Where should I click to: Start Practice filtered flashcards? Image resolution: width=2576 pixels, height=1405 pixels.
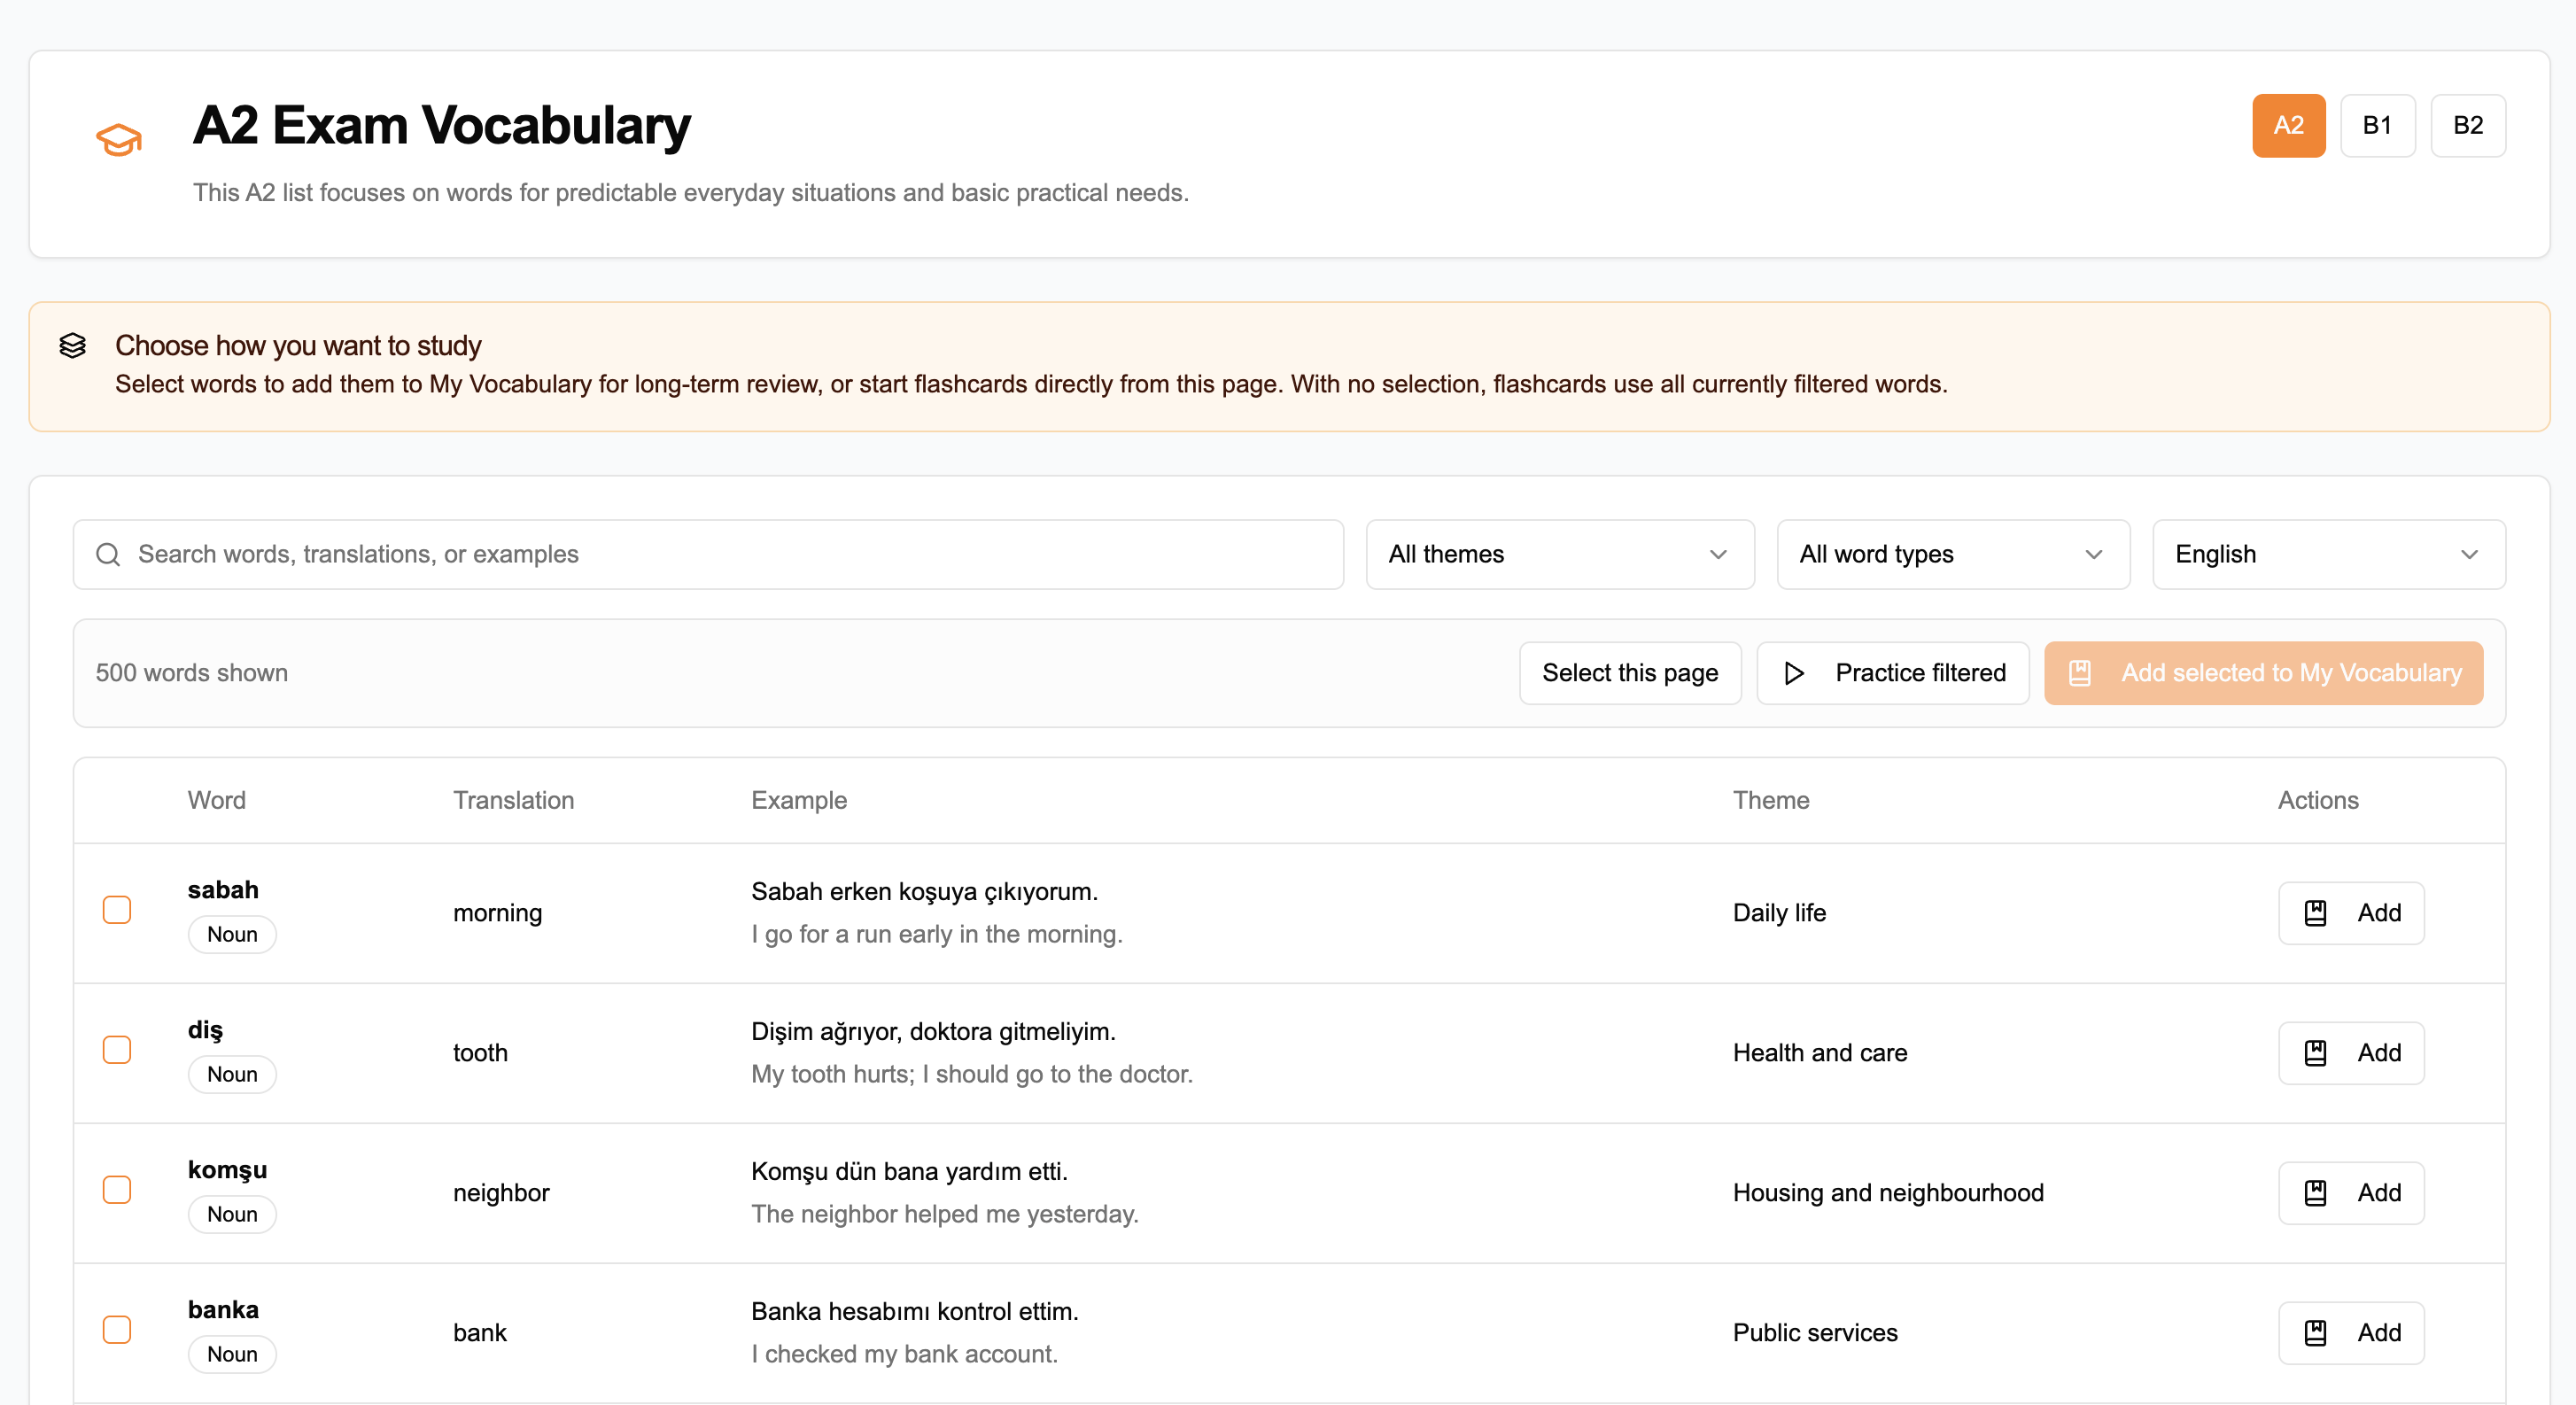[1893, 673]
